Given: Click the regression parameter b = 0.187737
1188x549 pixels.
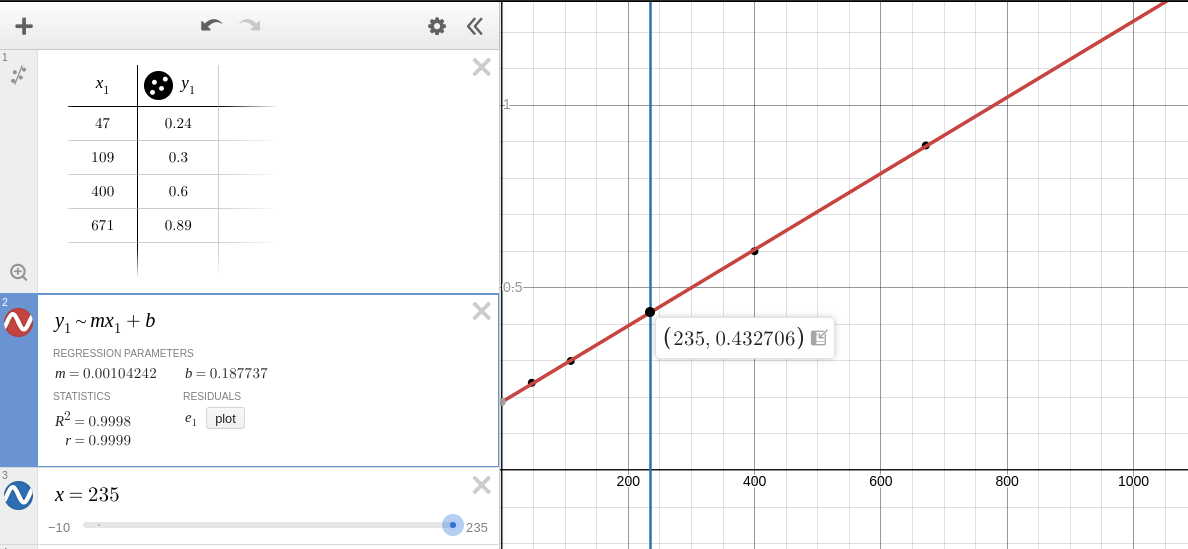Looking at the screenshot, I should pyautogui.click(x=226, y=373).
